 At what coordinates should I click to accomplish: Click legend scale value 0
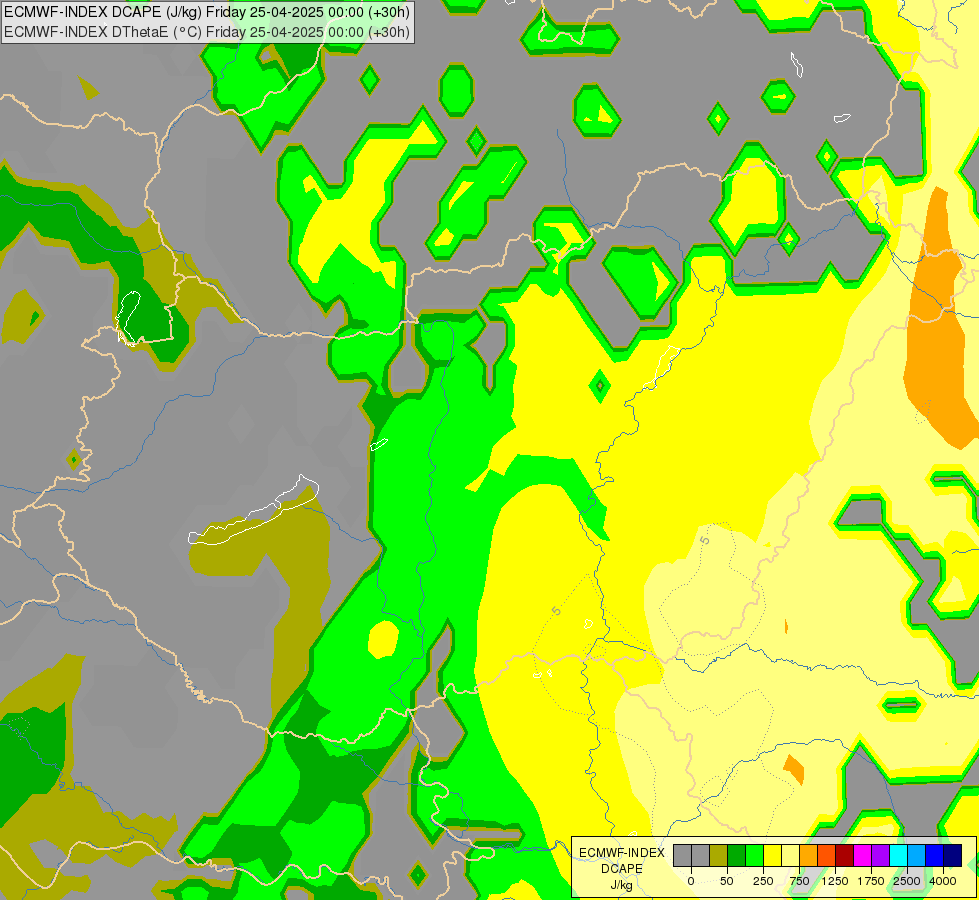coord(691,881)
